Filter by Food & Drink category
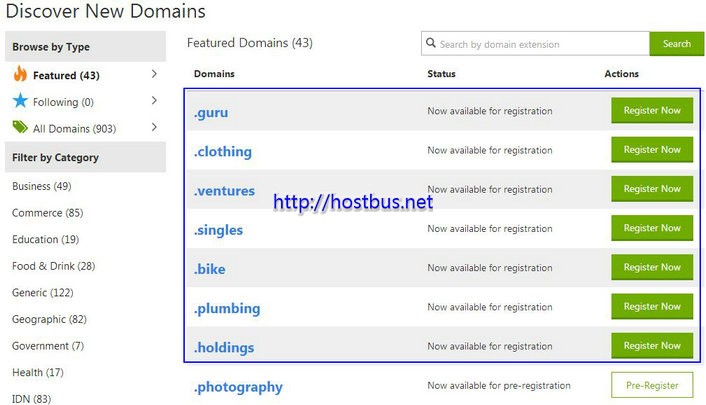Viewport: 706px width, 405px height. point(53,266)
